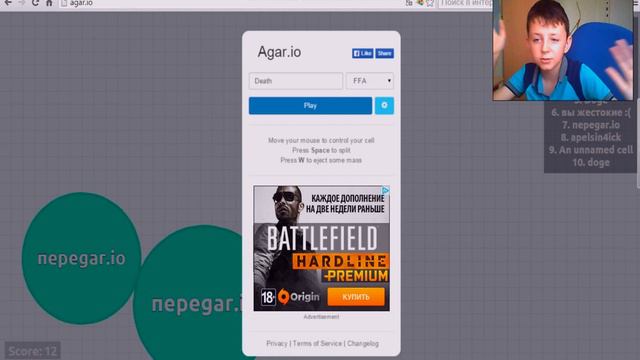Click the Origin logo in the ad
This screenshot has width=640, height=360.
click(299, 297)
